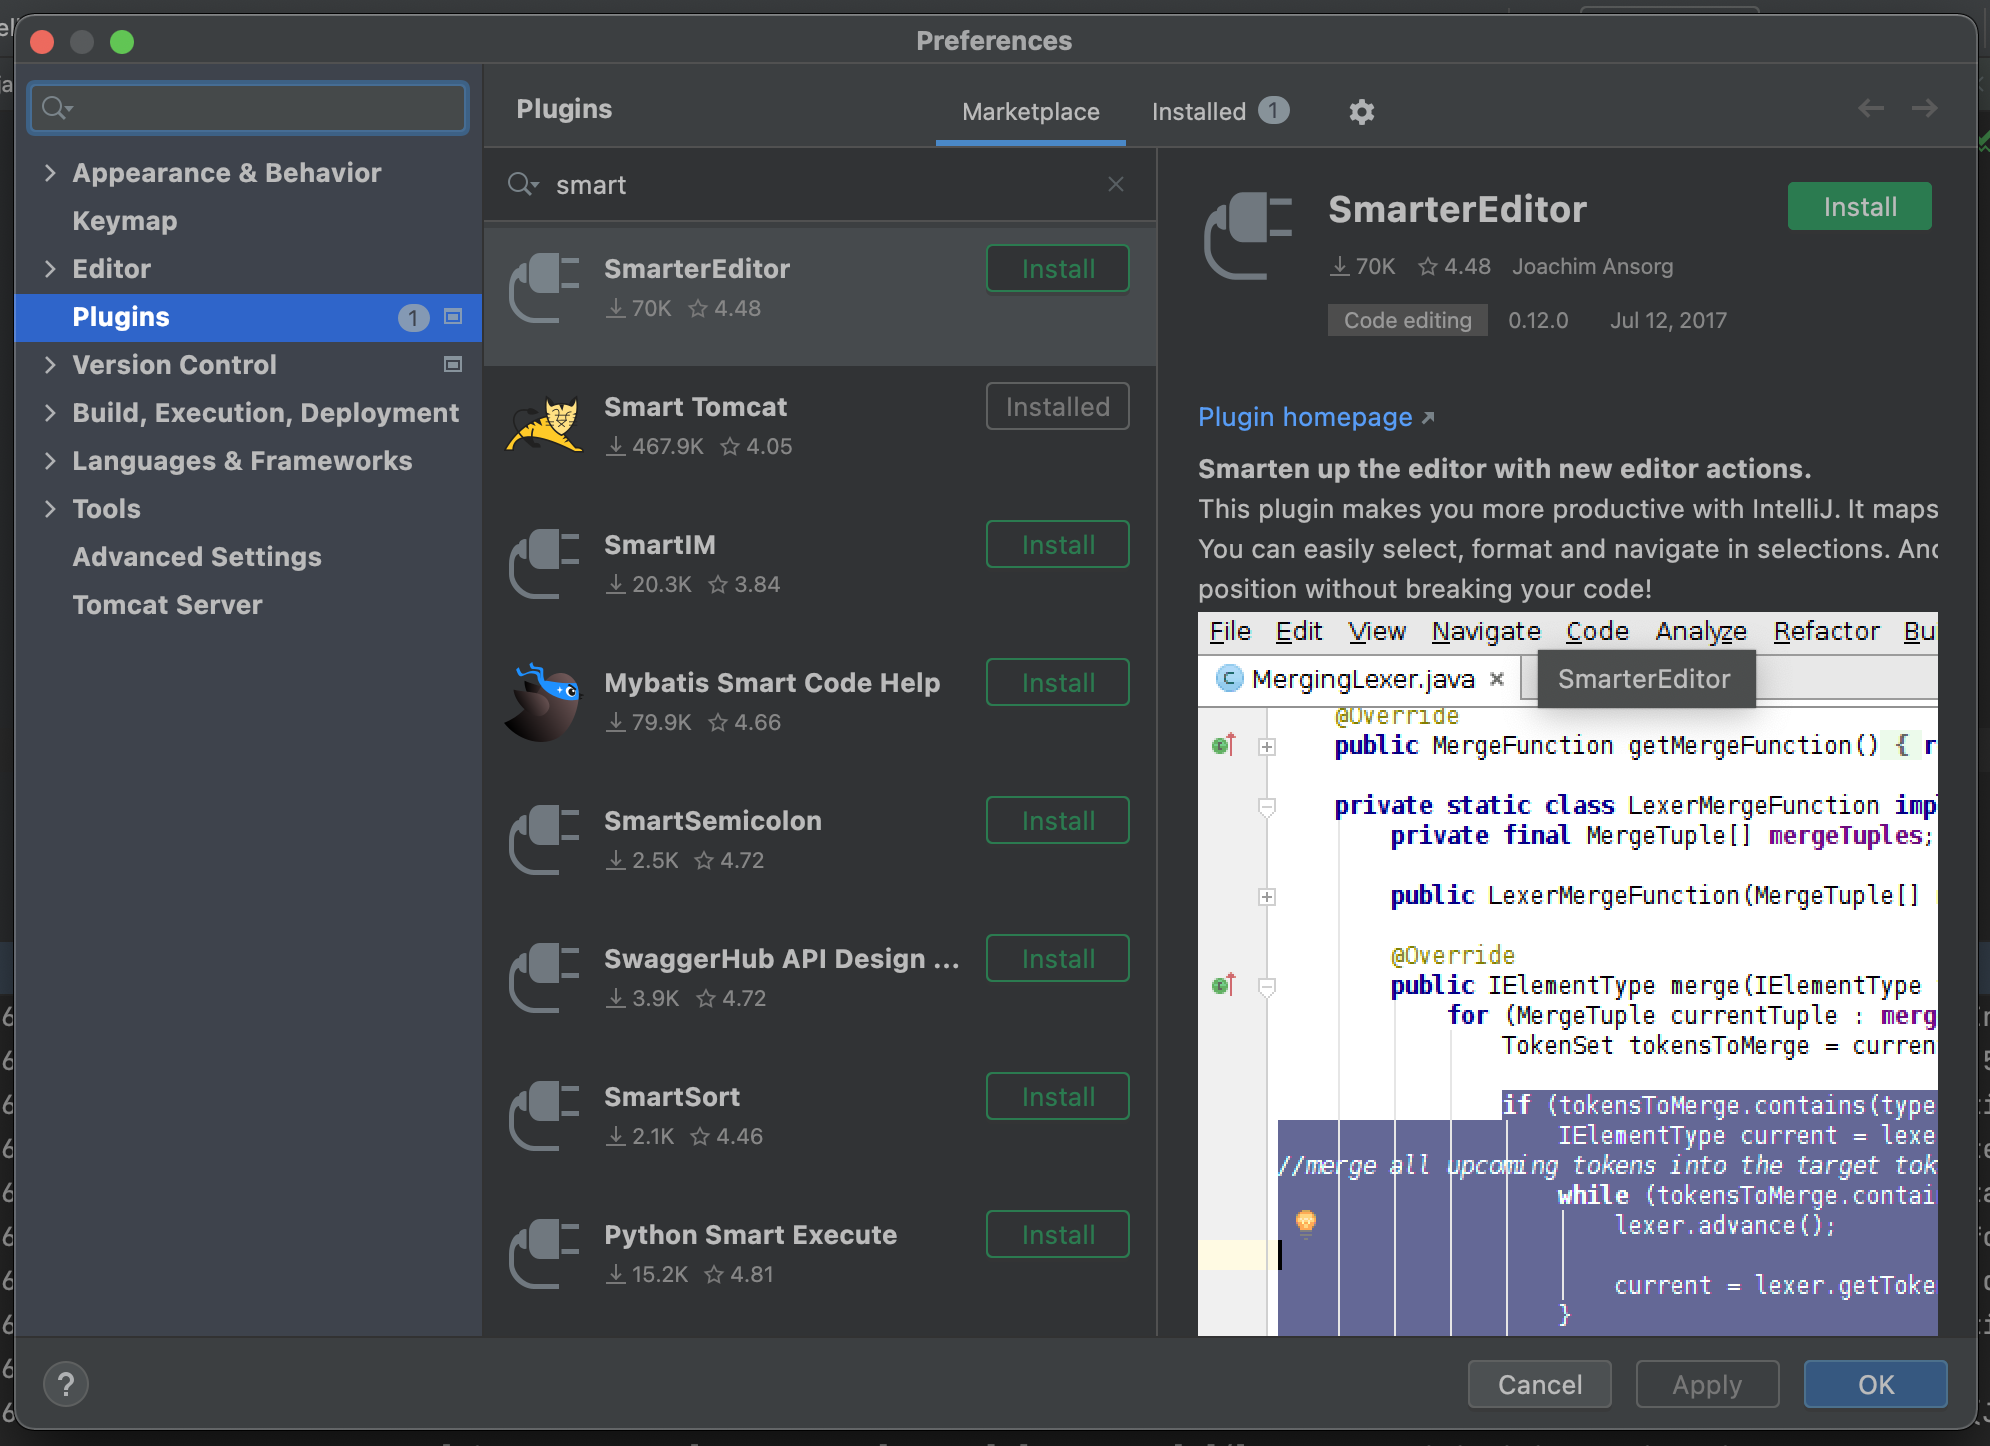The width and height of the screenshot is (1990, 1446).
Task: Switch to the Installed tab
Action: [x=1199, y=111]
